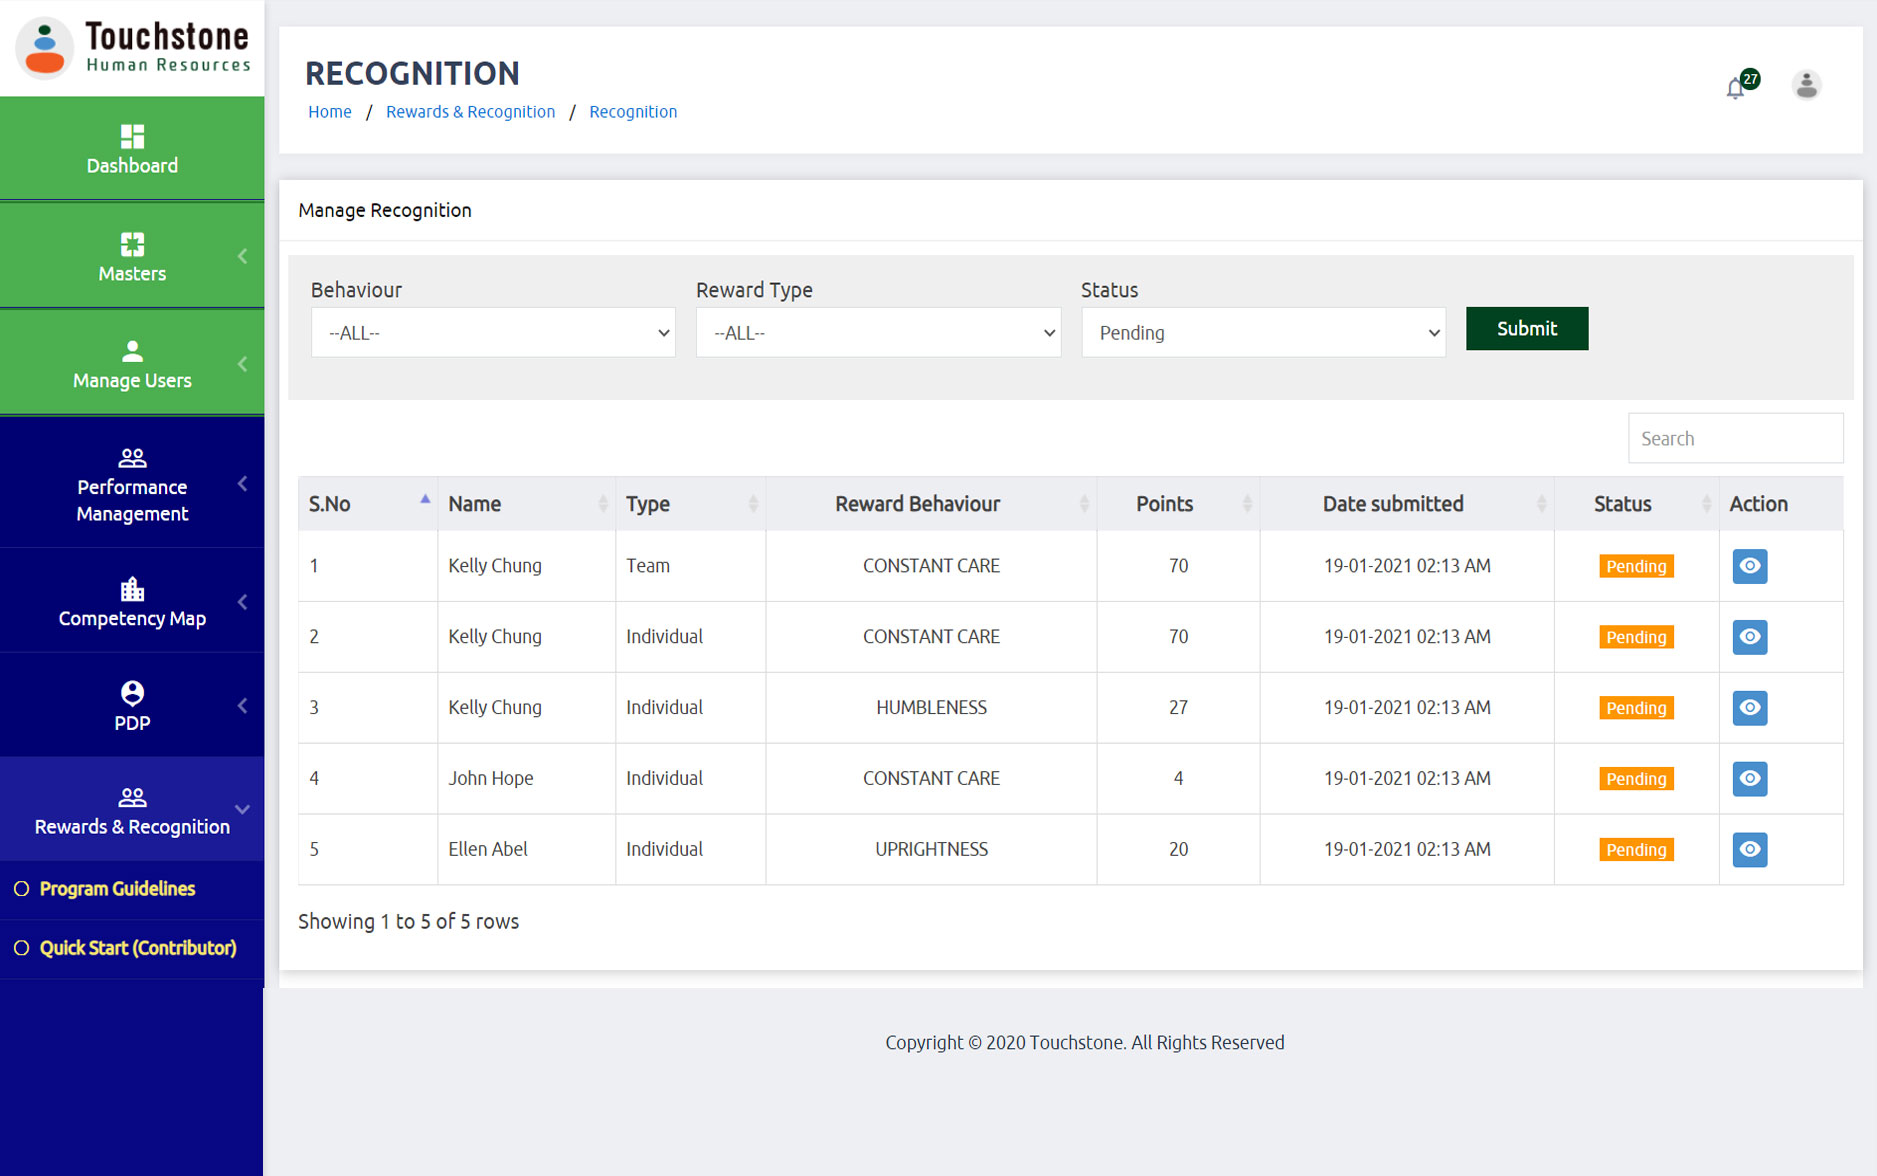Select Quick Start (Contributor) sidebar item
This screenshot has width=1877, height=1176.
pyautogui.click(x=137, y=948)
